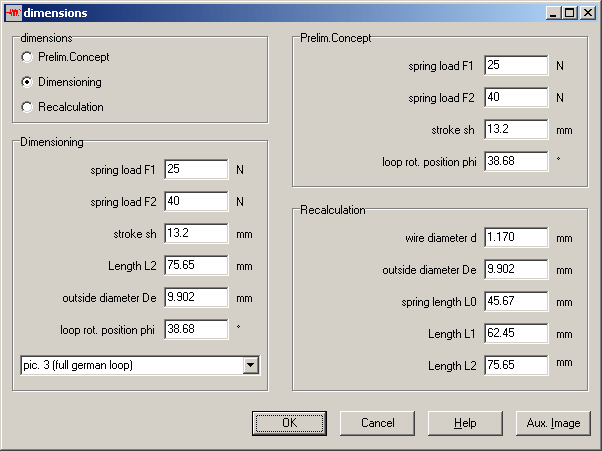Image resolution: width=602 pixels, height=451 pixels.
Task: Select the spring length L0 field
Action: pos(516,302)
